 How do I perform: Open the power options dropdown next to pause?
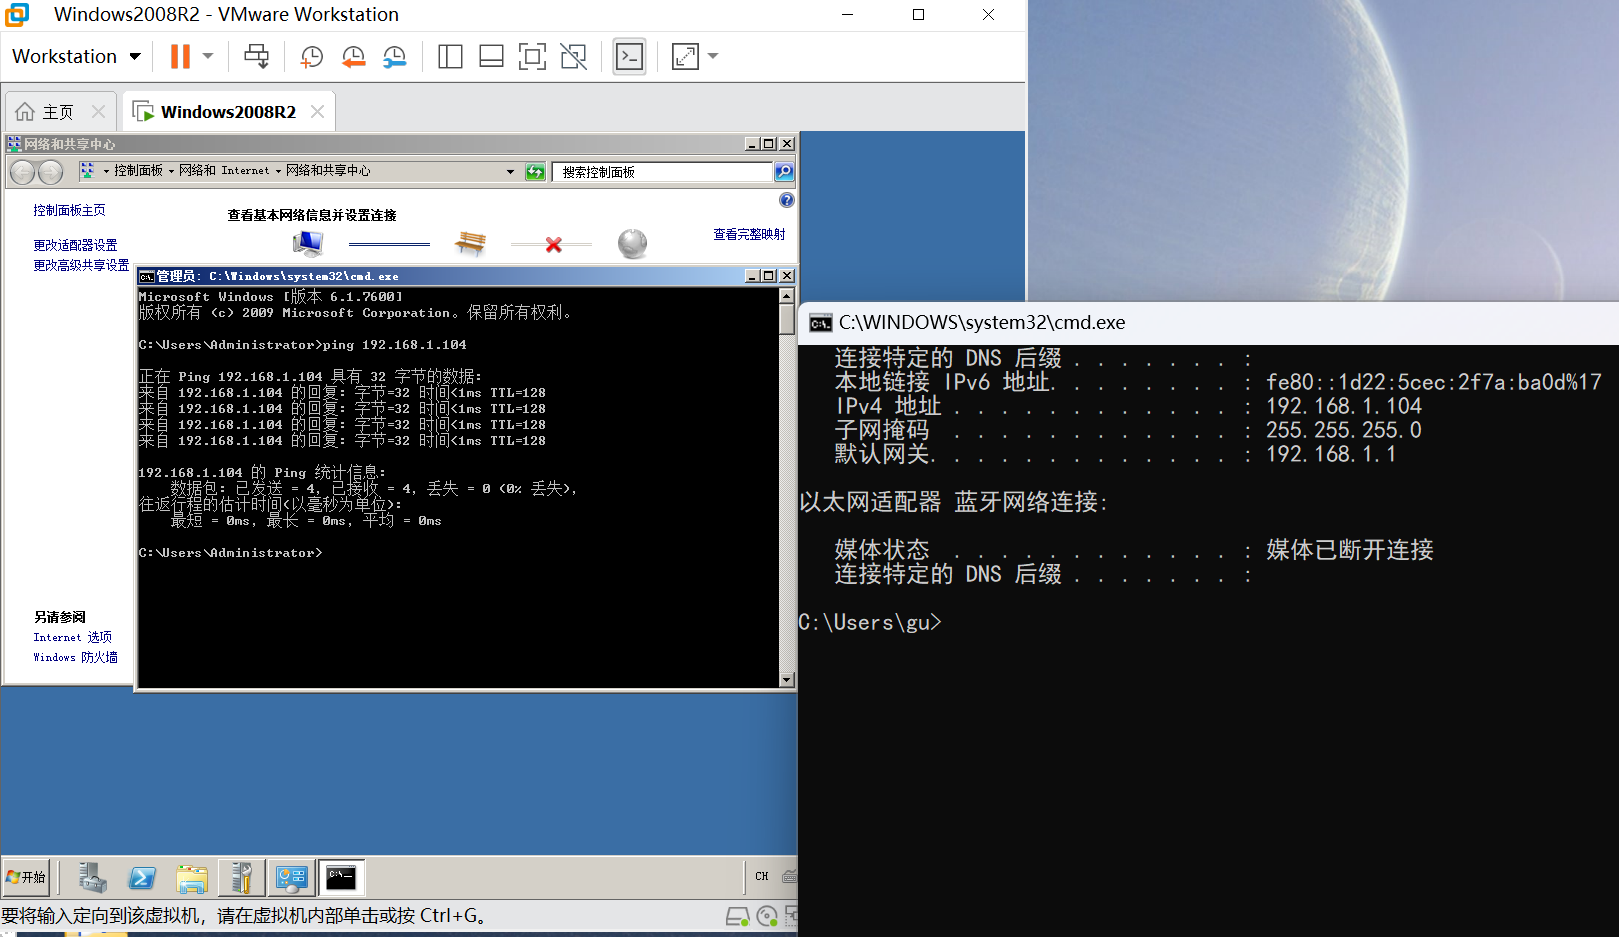[x=208, y=56]
